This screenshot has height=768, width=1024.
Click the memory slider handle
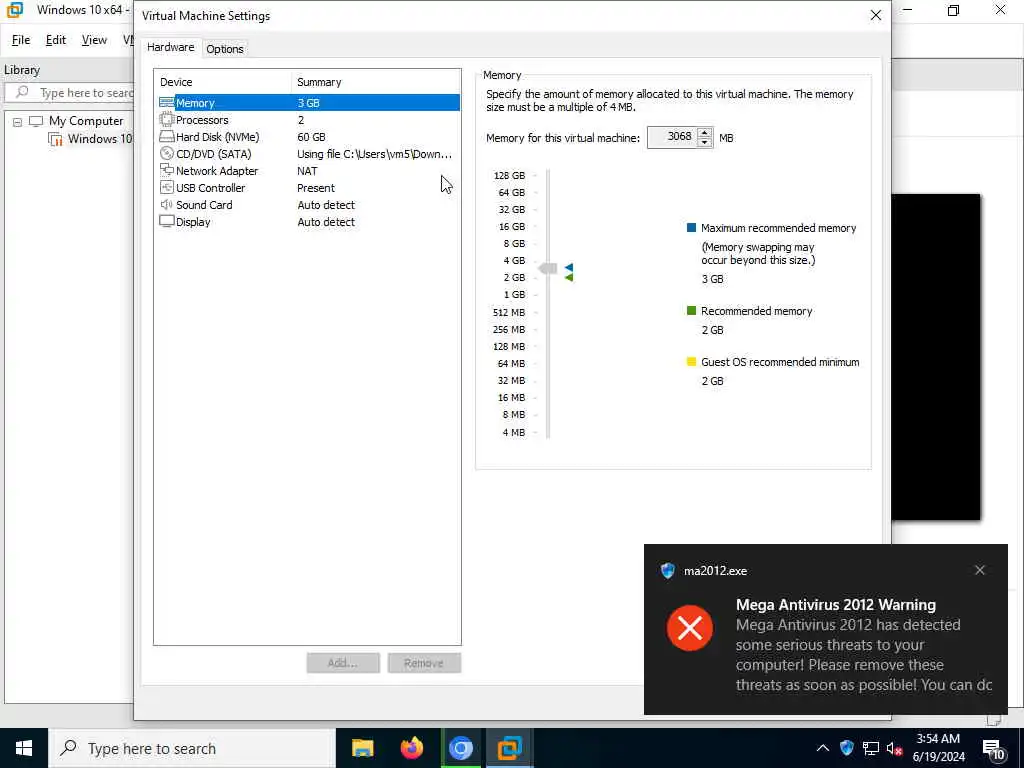[x=548, y=268]
